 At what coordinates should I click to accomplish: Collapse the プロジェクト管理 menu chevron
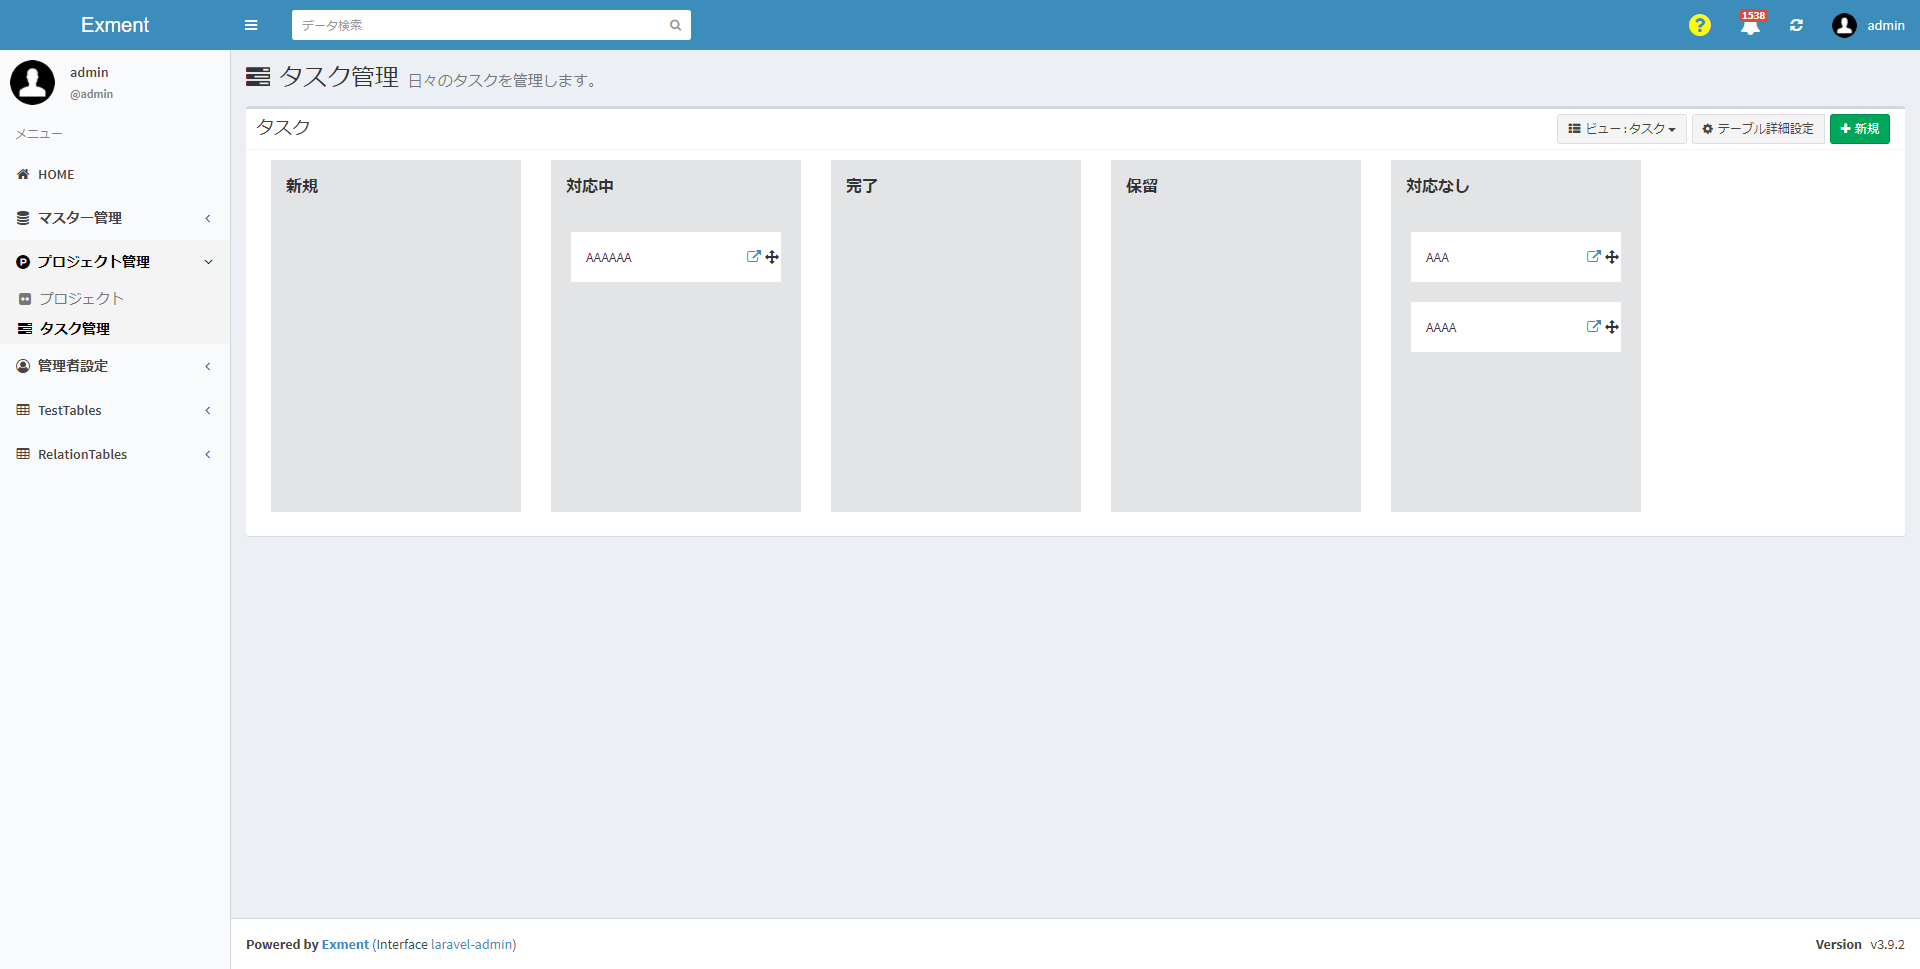[208, 262]
